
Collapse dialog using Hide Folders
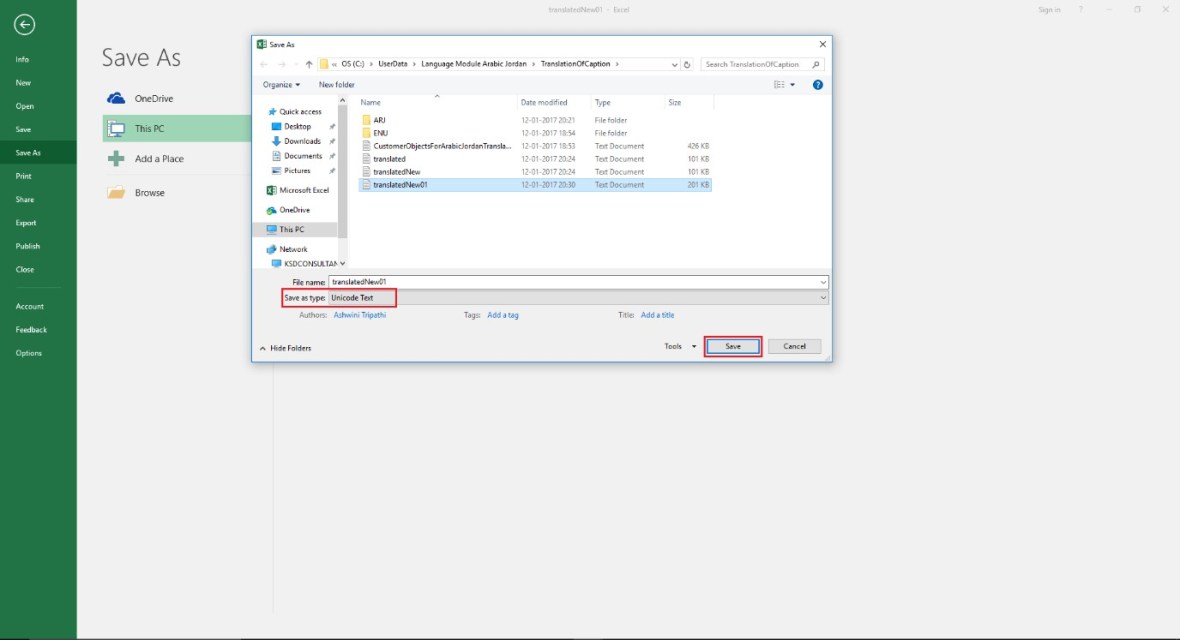[x=286, y=348]
